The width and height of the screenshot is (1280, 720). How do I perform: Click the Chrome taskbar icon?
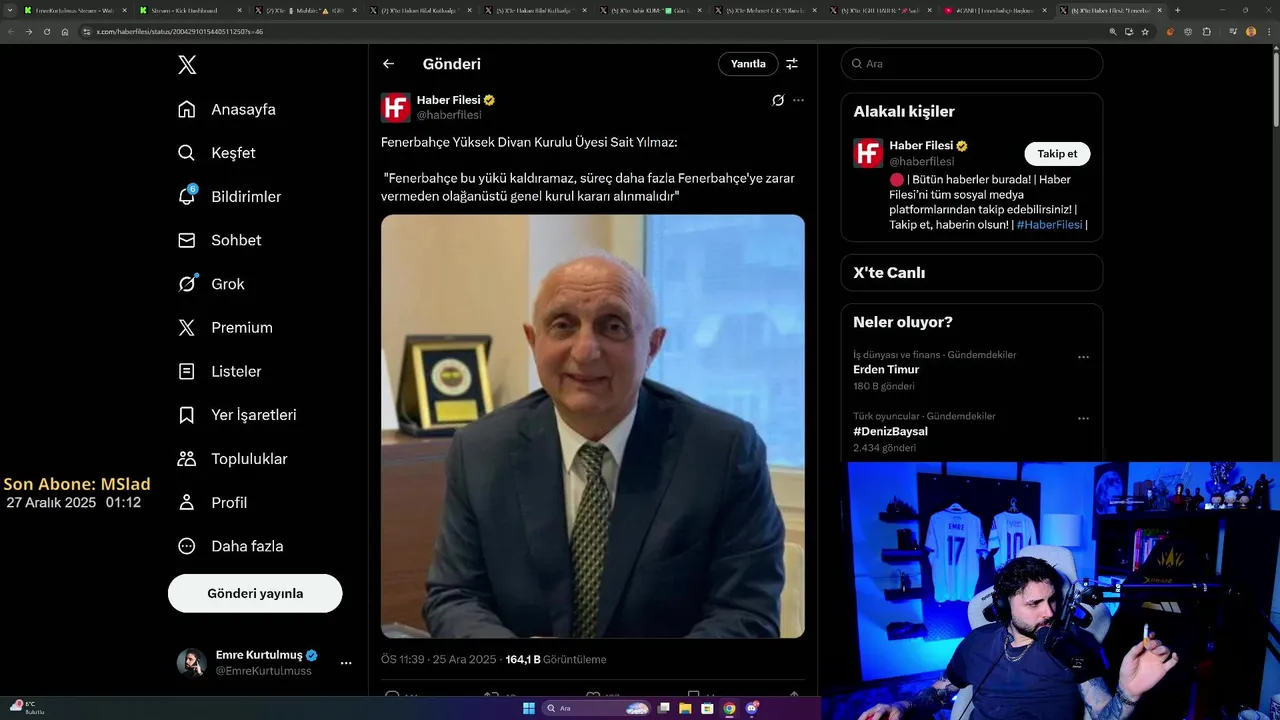(x=730, y=708)
